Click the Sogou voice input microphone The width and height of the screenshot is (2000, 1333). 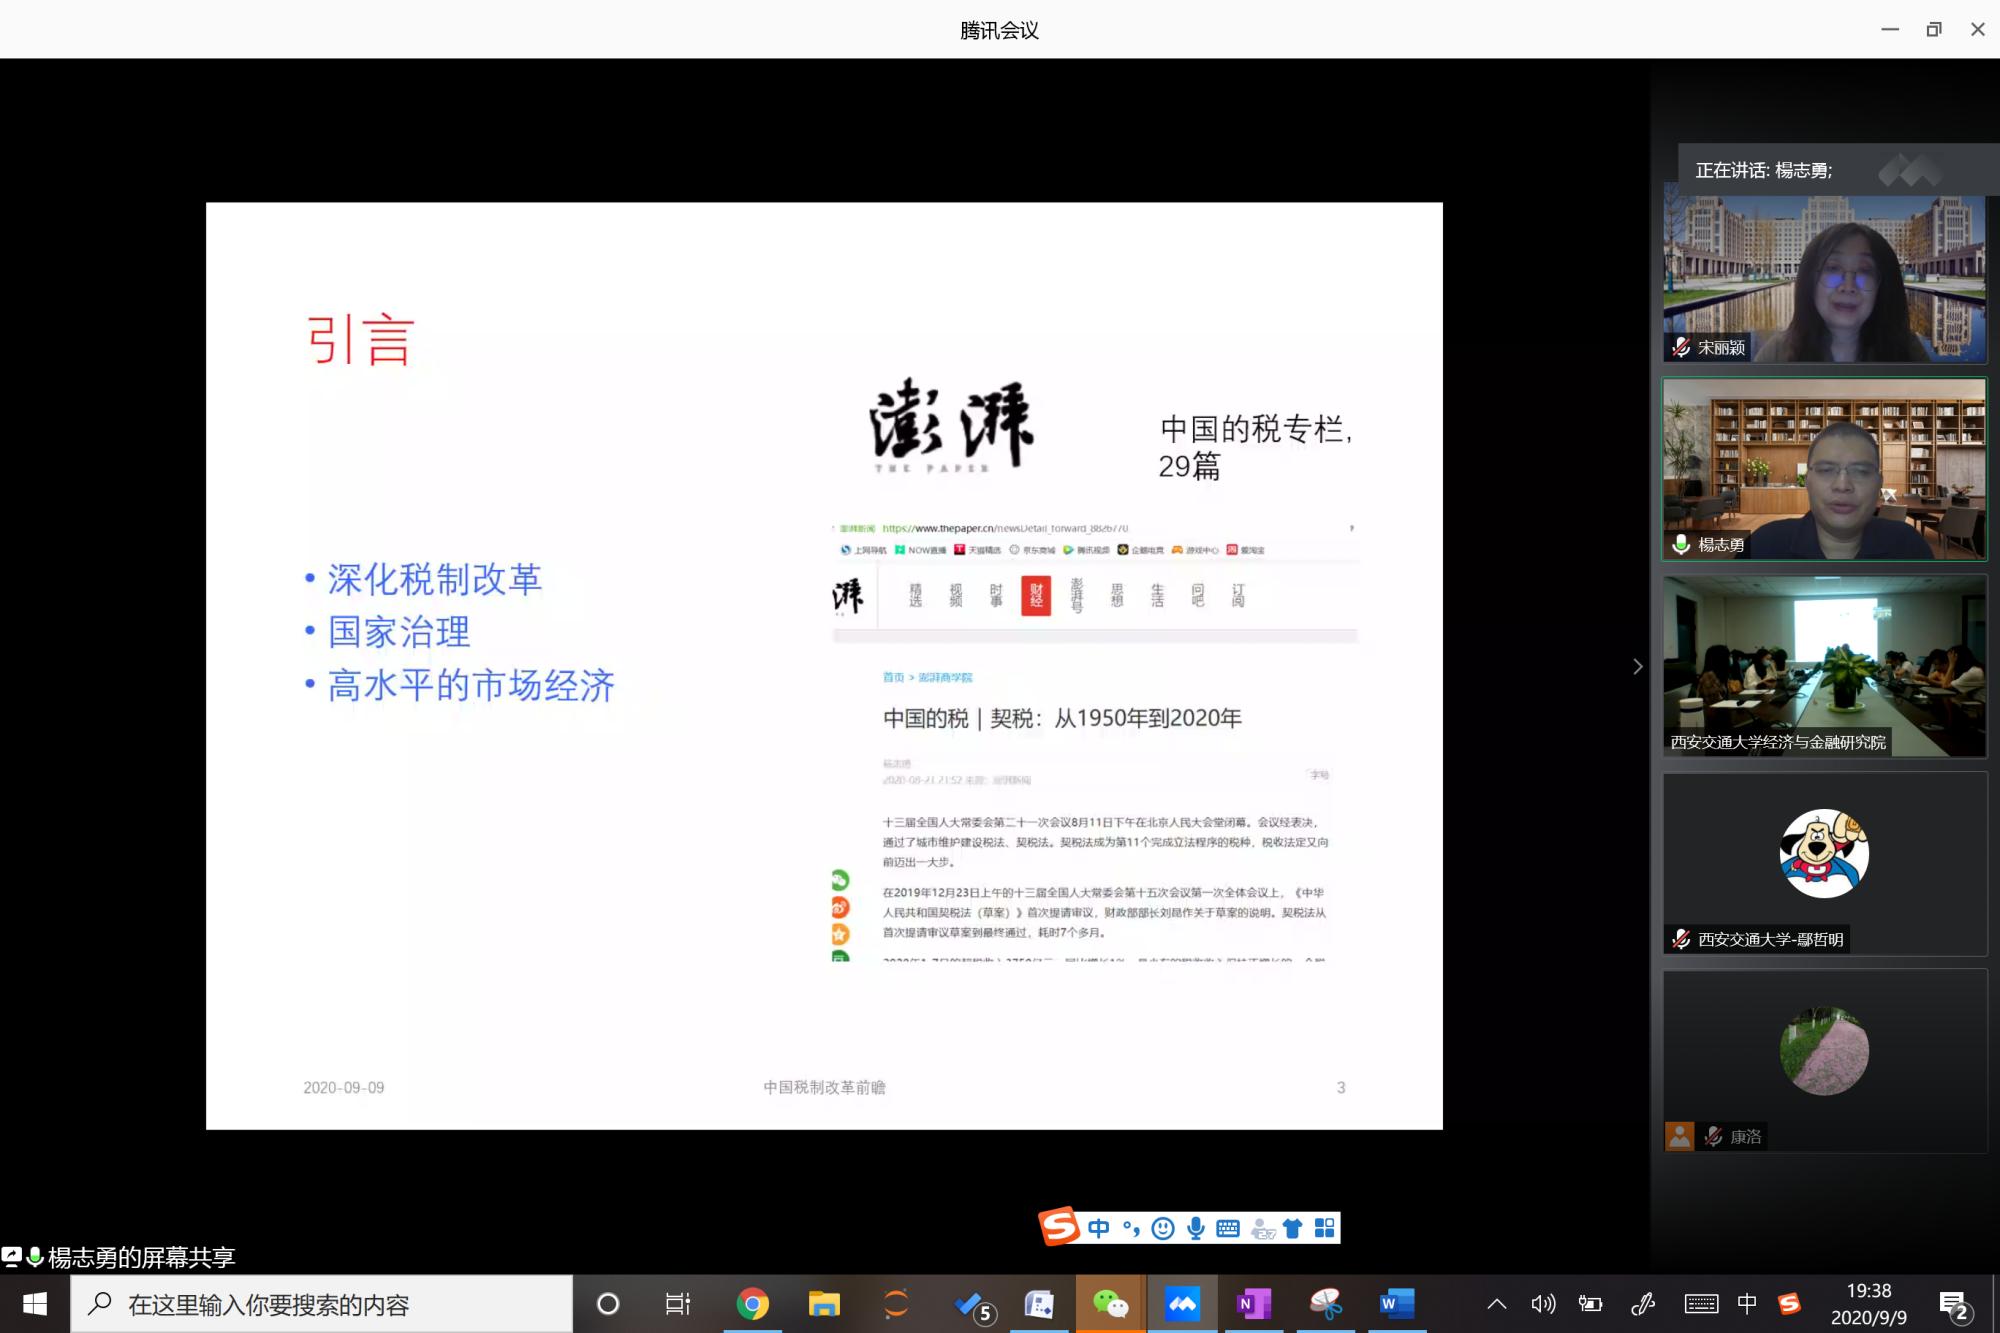point(1195,1228)
